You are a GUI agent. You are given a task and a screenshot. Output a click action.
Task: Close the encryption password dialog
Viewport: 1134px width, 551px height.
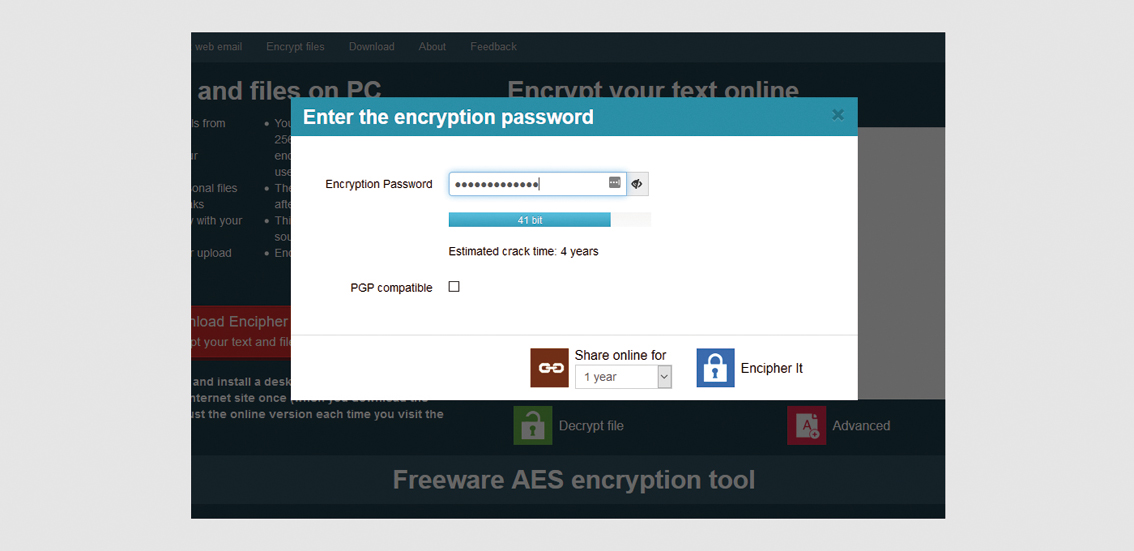pos(837,114)
